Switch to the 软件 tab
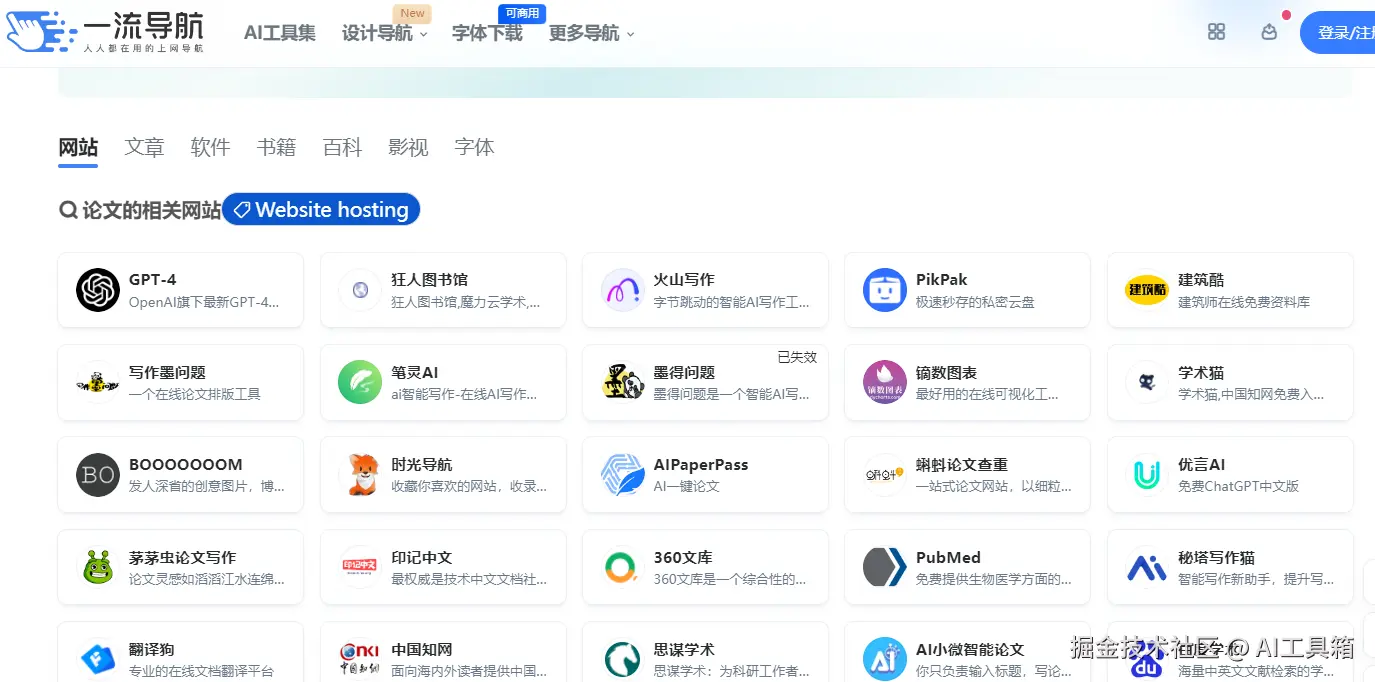 pos(210,147)
